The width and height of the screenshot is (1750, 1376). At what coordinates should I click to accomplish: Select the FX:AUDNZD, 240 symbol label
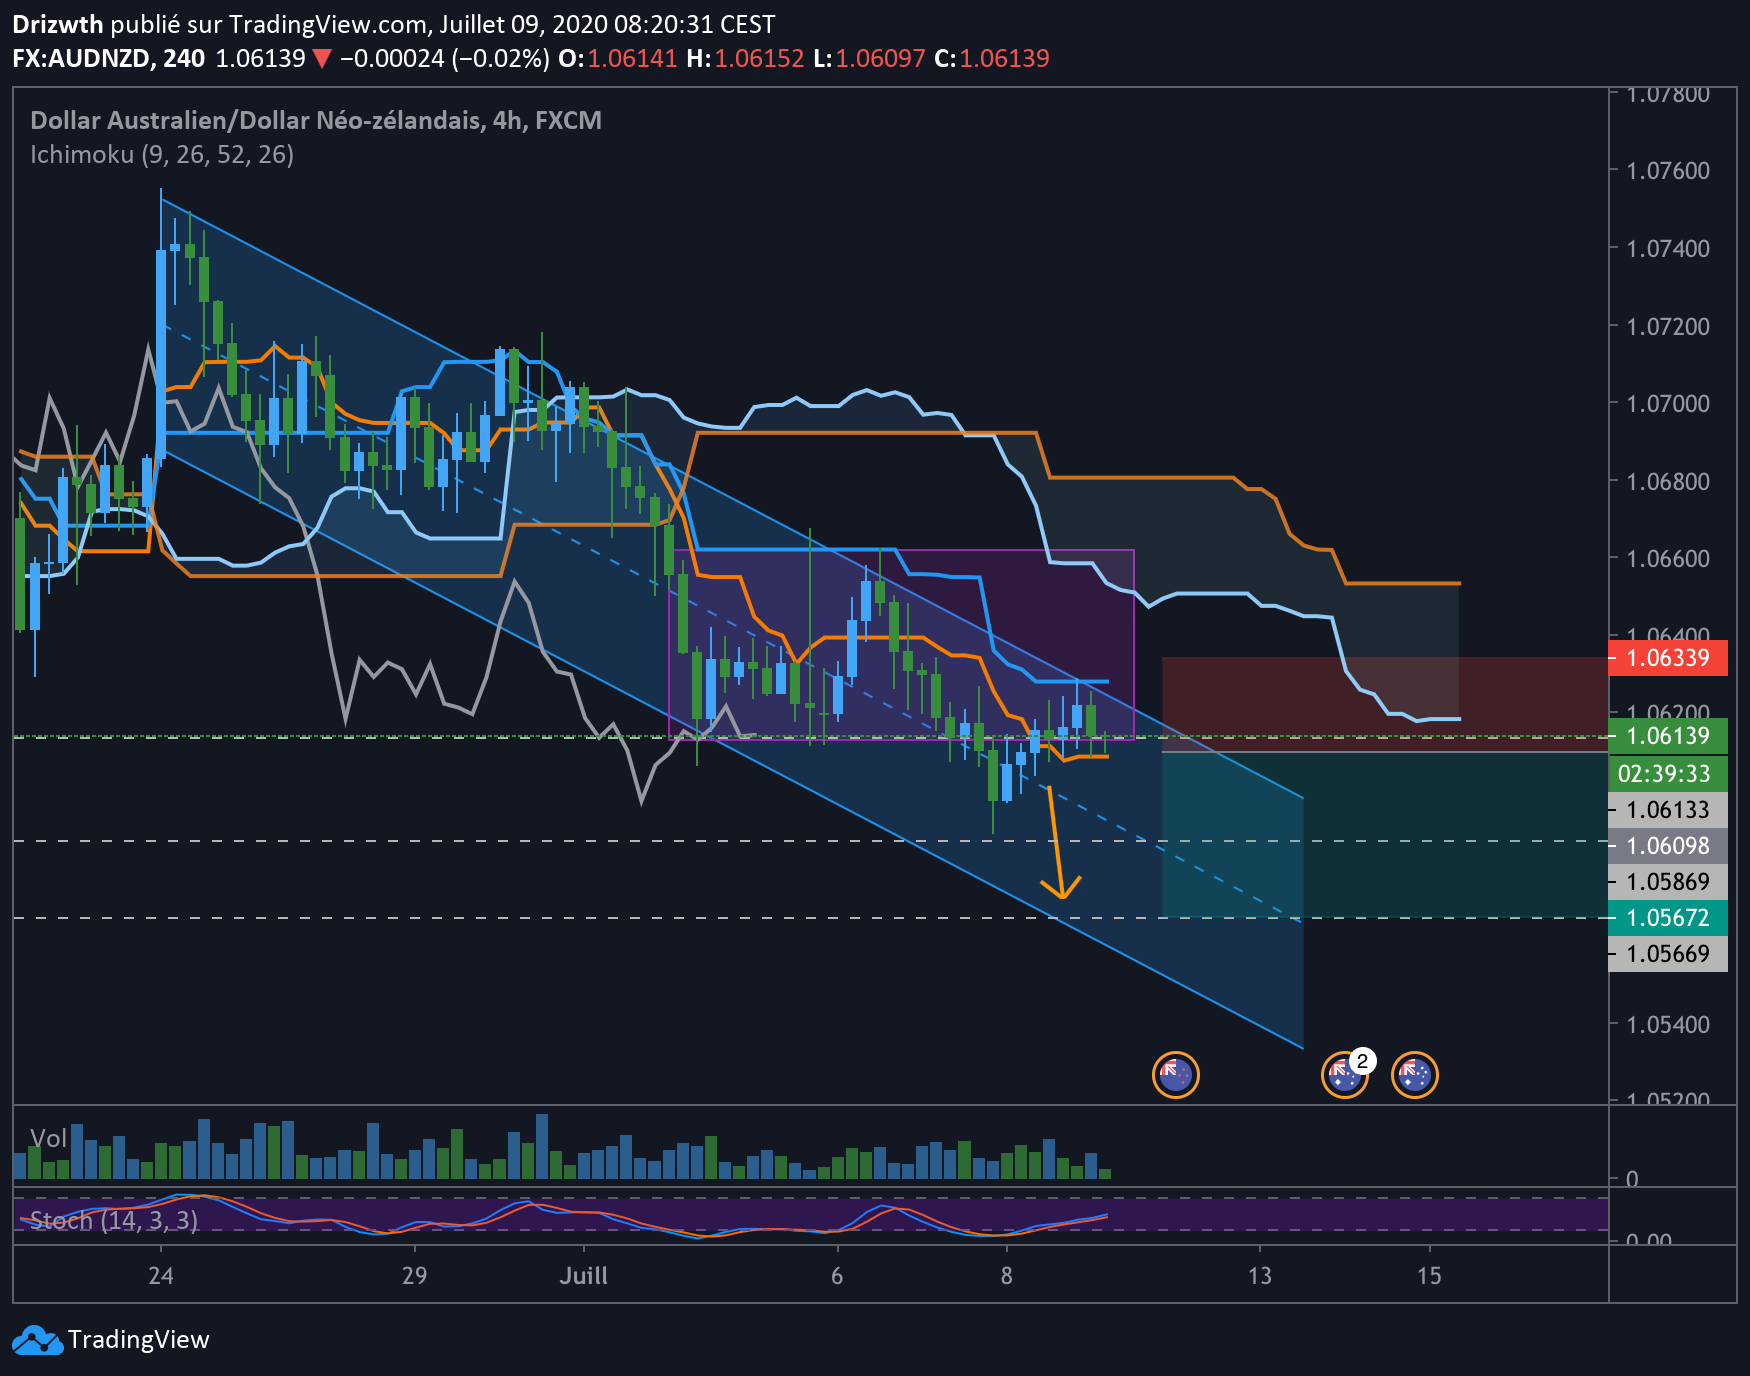click(109, 59)
